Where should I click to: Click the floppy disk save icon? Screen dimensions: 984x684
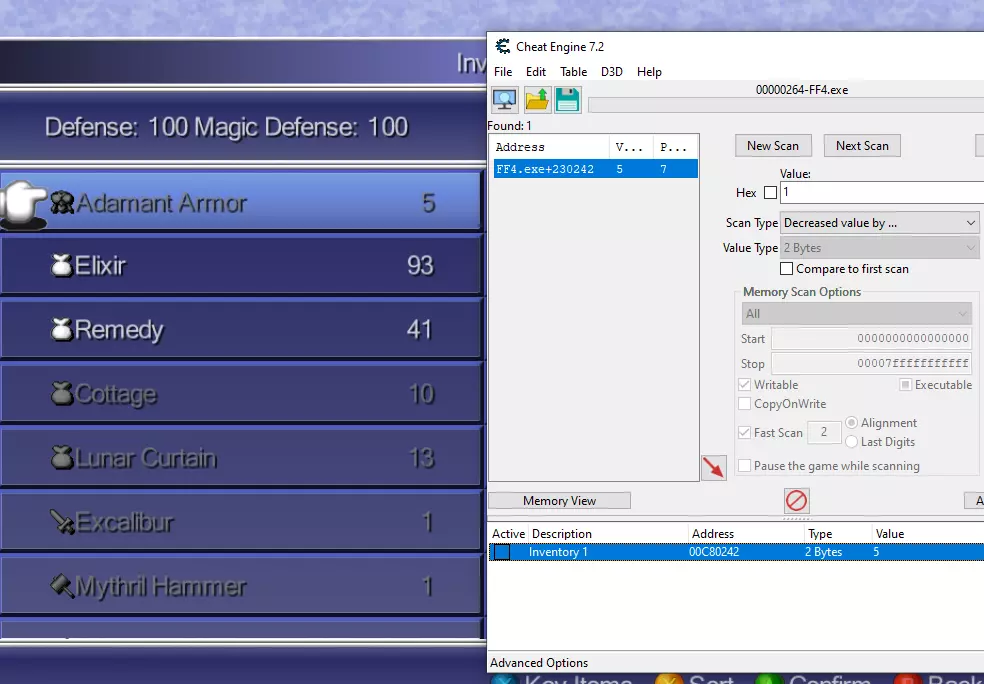tap(567, 100)
